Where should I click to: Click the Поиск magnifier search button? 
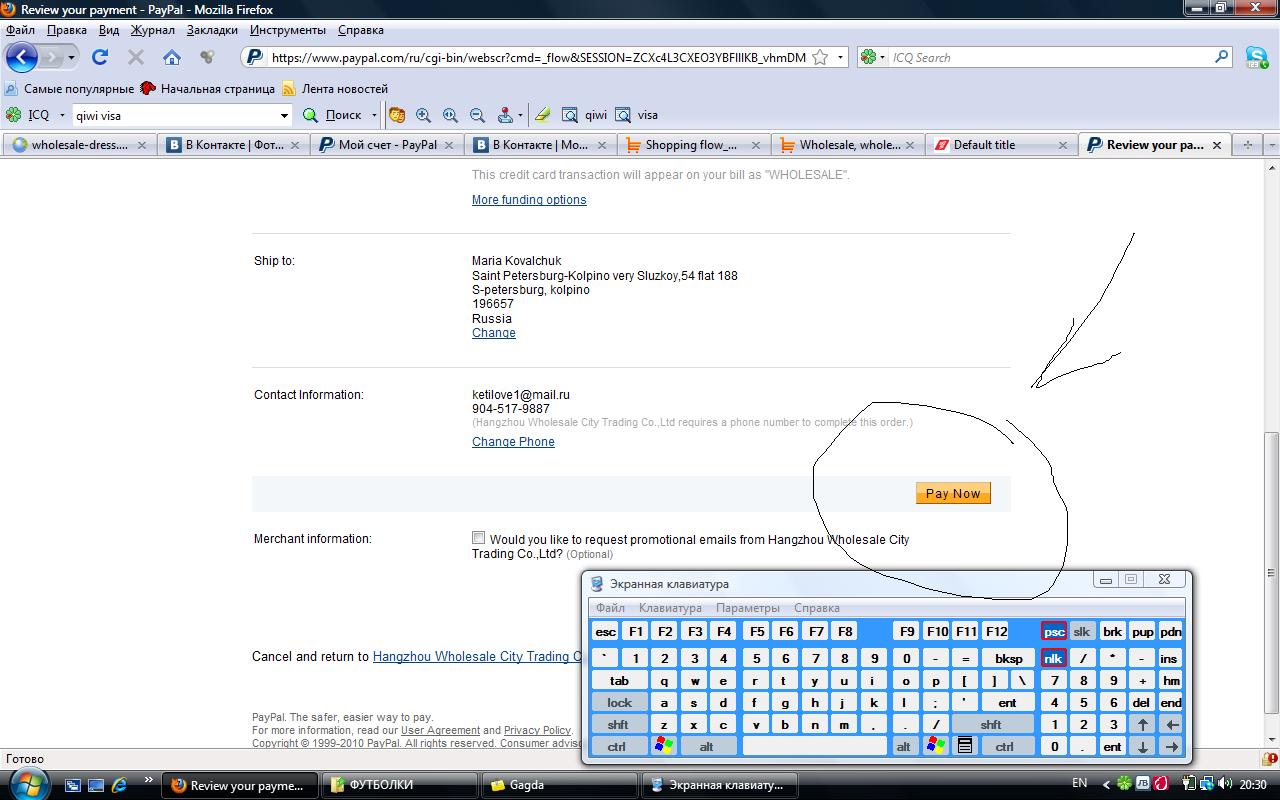(332, 115)
